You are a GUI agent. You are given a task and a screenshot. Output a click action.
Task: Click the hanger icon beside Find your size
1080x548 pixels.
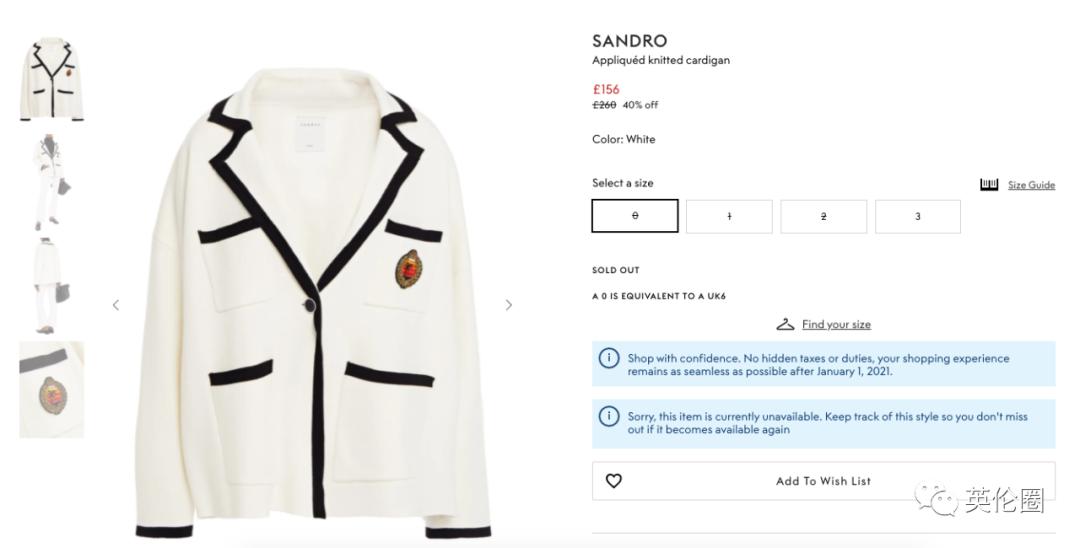pos(785,324)
